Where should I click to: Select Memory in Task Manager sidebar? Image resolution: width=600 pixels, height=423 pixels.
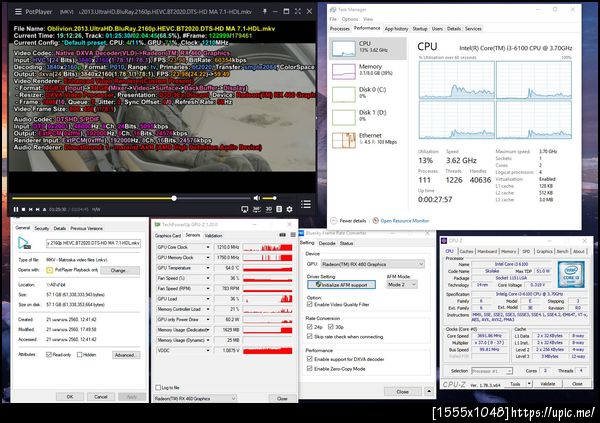pos(367,71)
